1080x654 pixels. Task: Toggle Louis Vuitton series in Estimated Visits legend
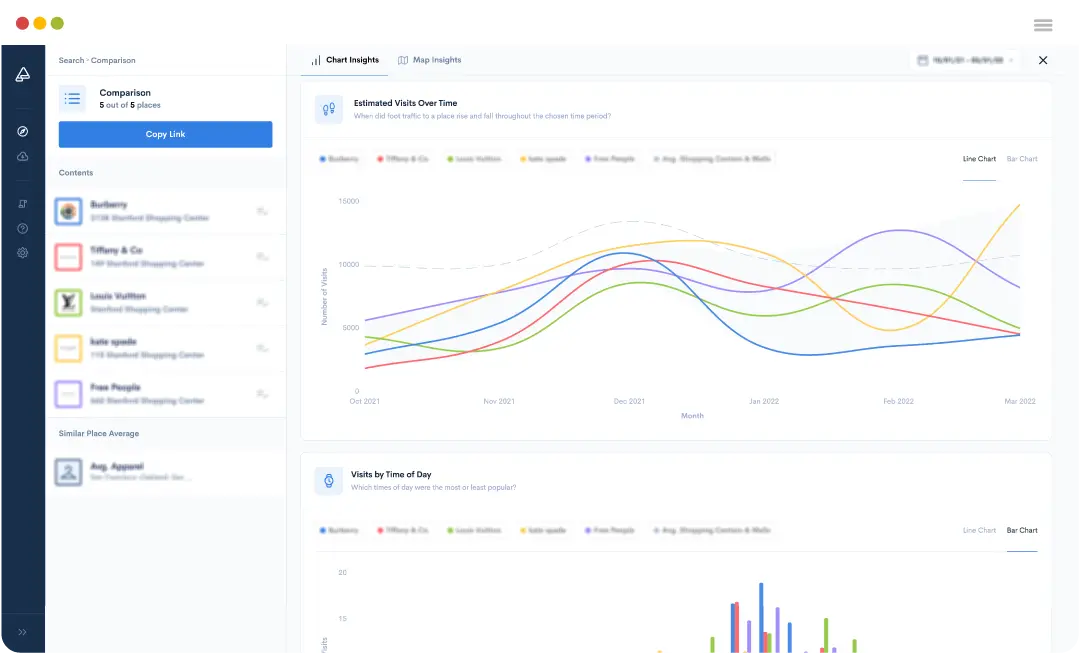tap(474, 159)
